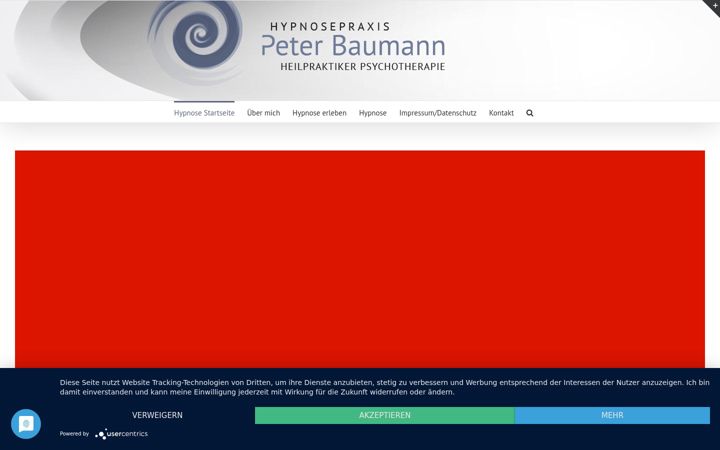Decline tracking with the Verweigern button
Viewport: 720px width, 450px height.
(x=158, y=415)
